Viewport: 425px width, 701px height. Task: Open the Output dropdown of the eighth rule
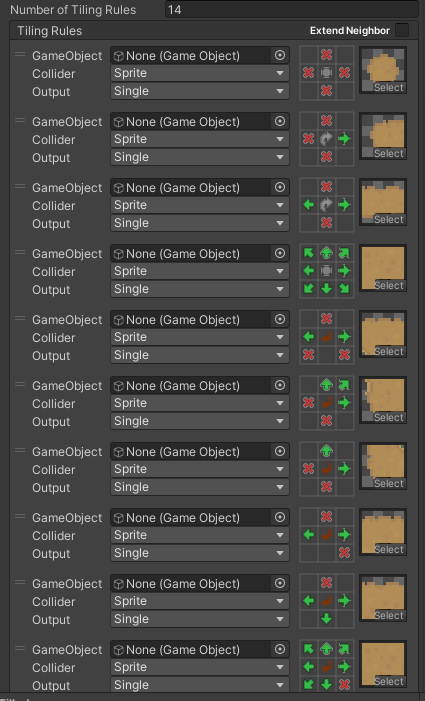(x=200, y=553)
